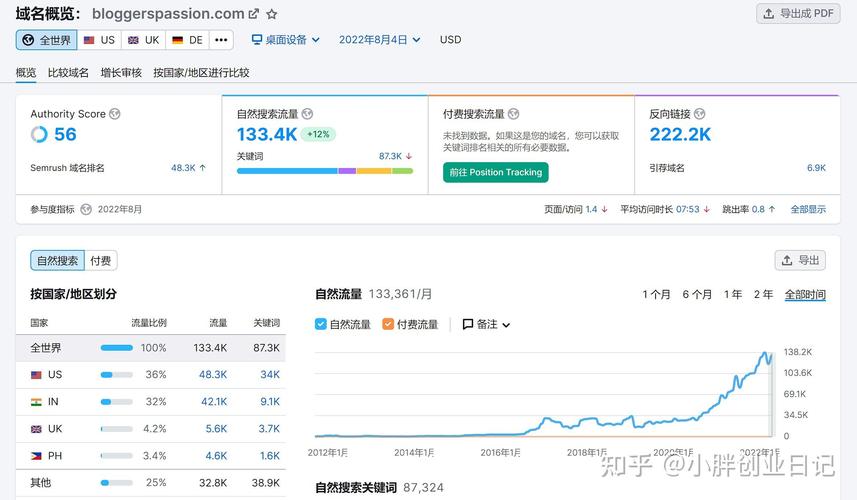Select the 全世界 region toggle
The height and width of the screenshot is (500, 857).
(x=46, y=40)
